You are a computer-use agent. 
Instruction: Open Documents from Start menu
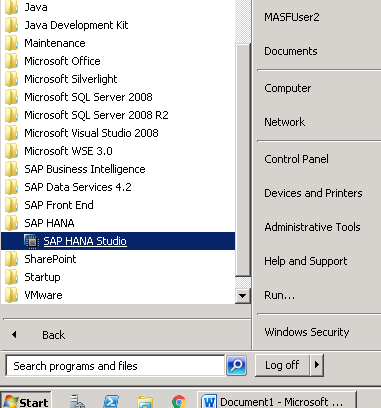(x=291, y=51)
